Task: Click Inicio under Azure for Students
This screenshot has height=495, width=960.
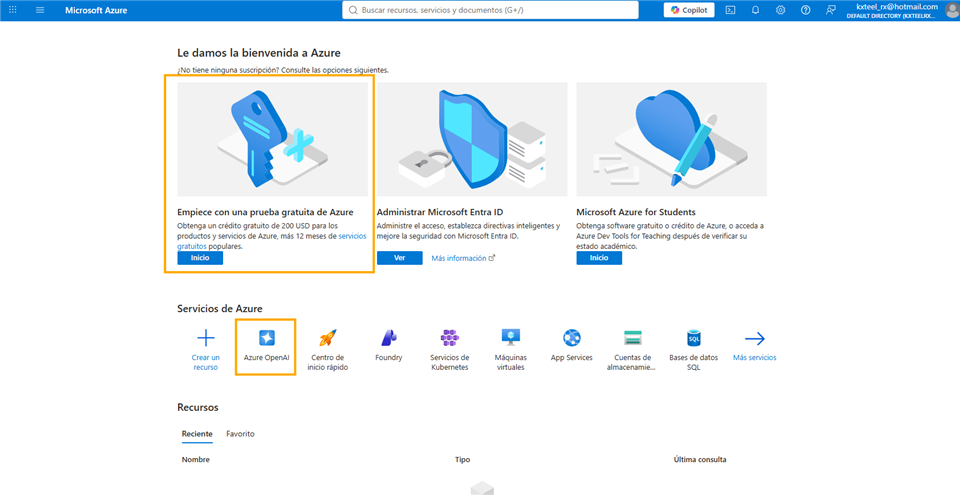Action: click(x=599, y=258)
